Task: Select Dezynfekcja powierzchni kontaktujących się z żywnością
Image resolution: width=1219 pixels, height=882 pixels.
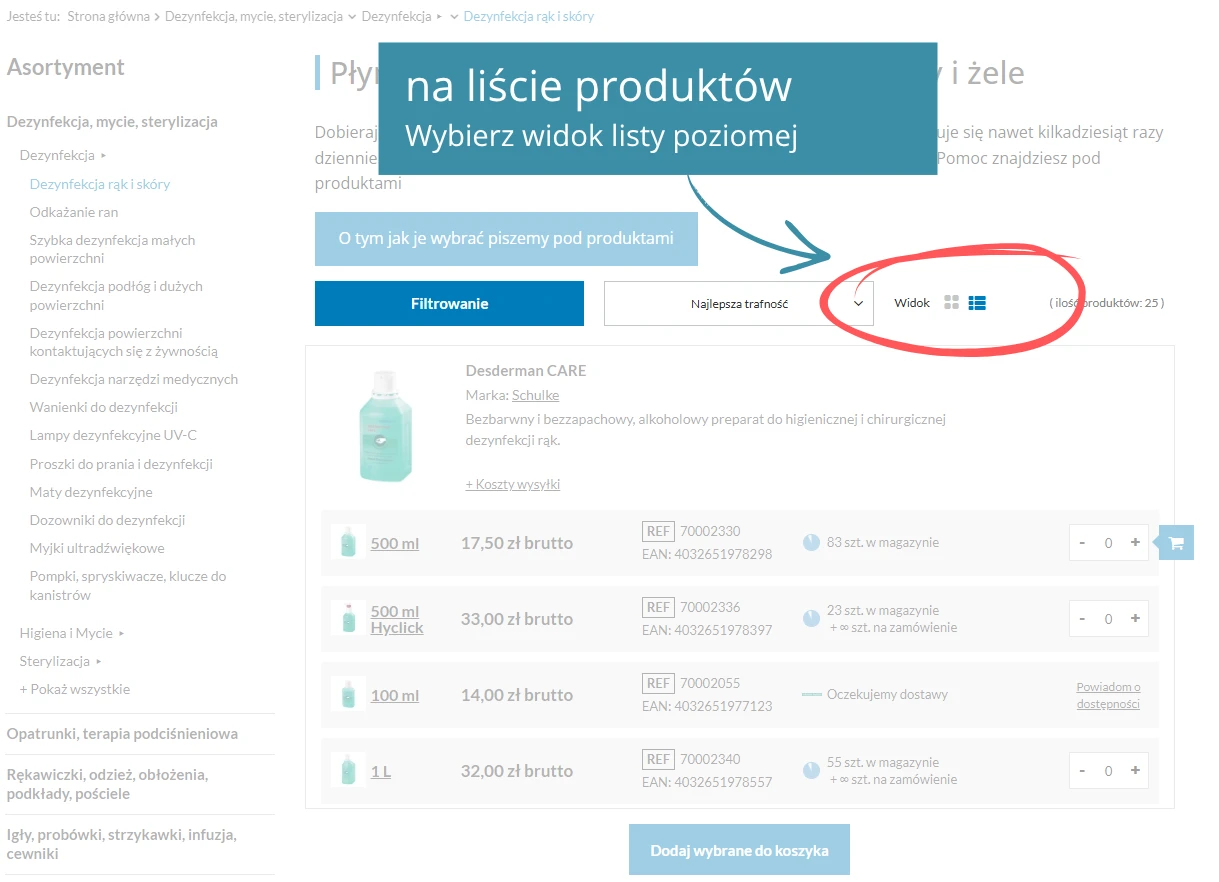Action: 124,342
